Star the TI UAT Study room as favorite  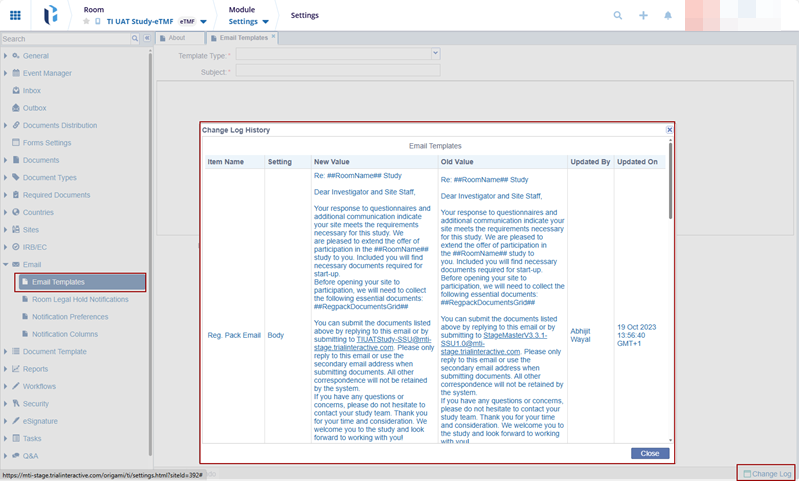pos(87,21)
